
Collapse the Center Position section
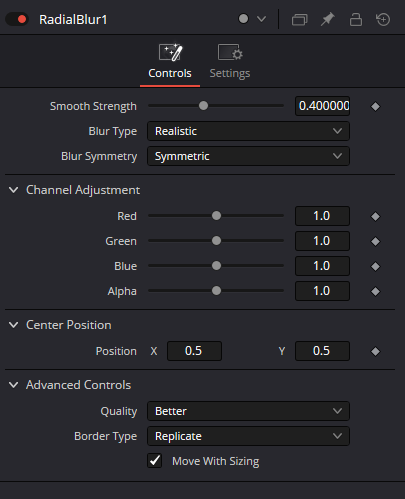[x=14, y=325]
